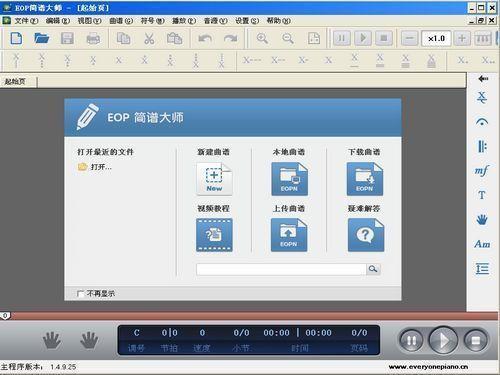500x375 pixels.
Task: Click the bottom round Stop button
Action: (476, 340)
